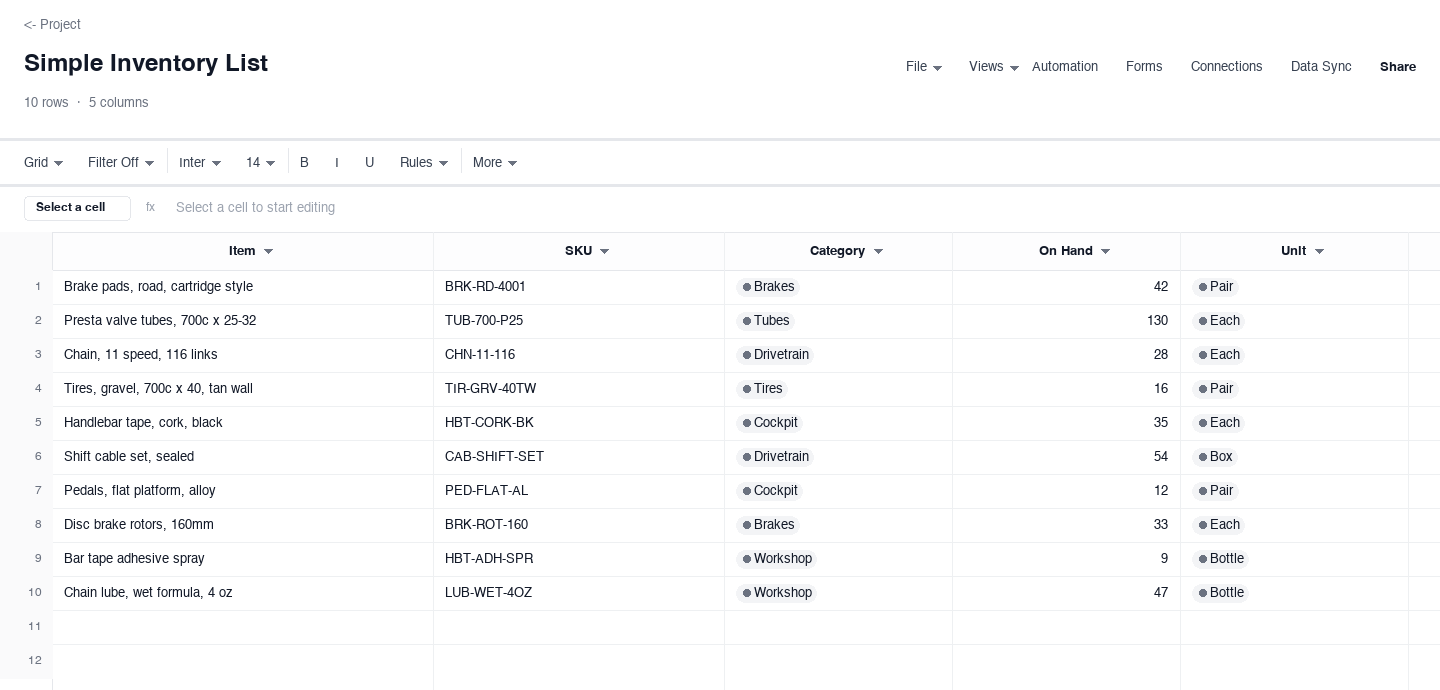Select On Hand value 47
The width and height of the screenshot is (1440, 690).
[1066, 593]
